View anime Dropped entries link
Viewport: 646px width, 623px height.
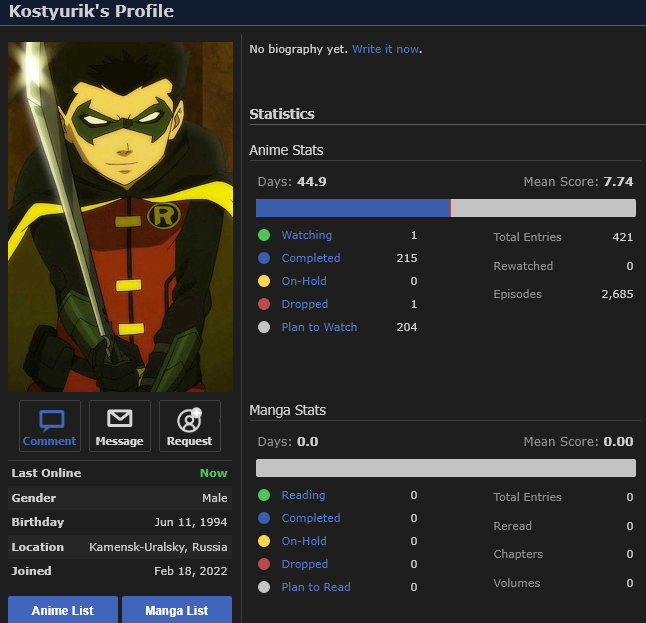pos(304,304)
